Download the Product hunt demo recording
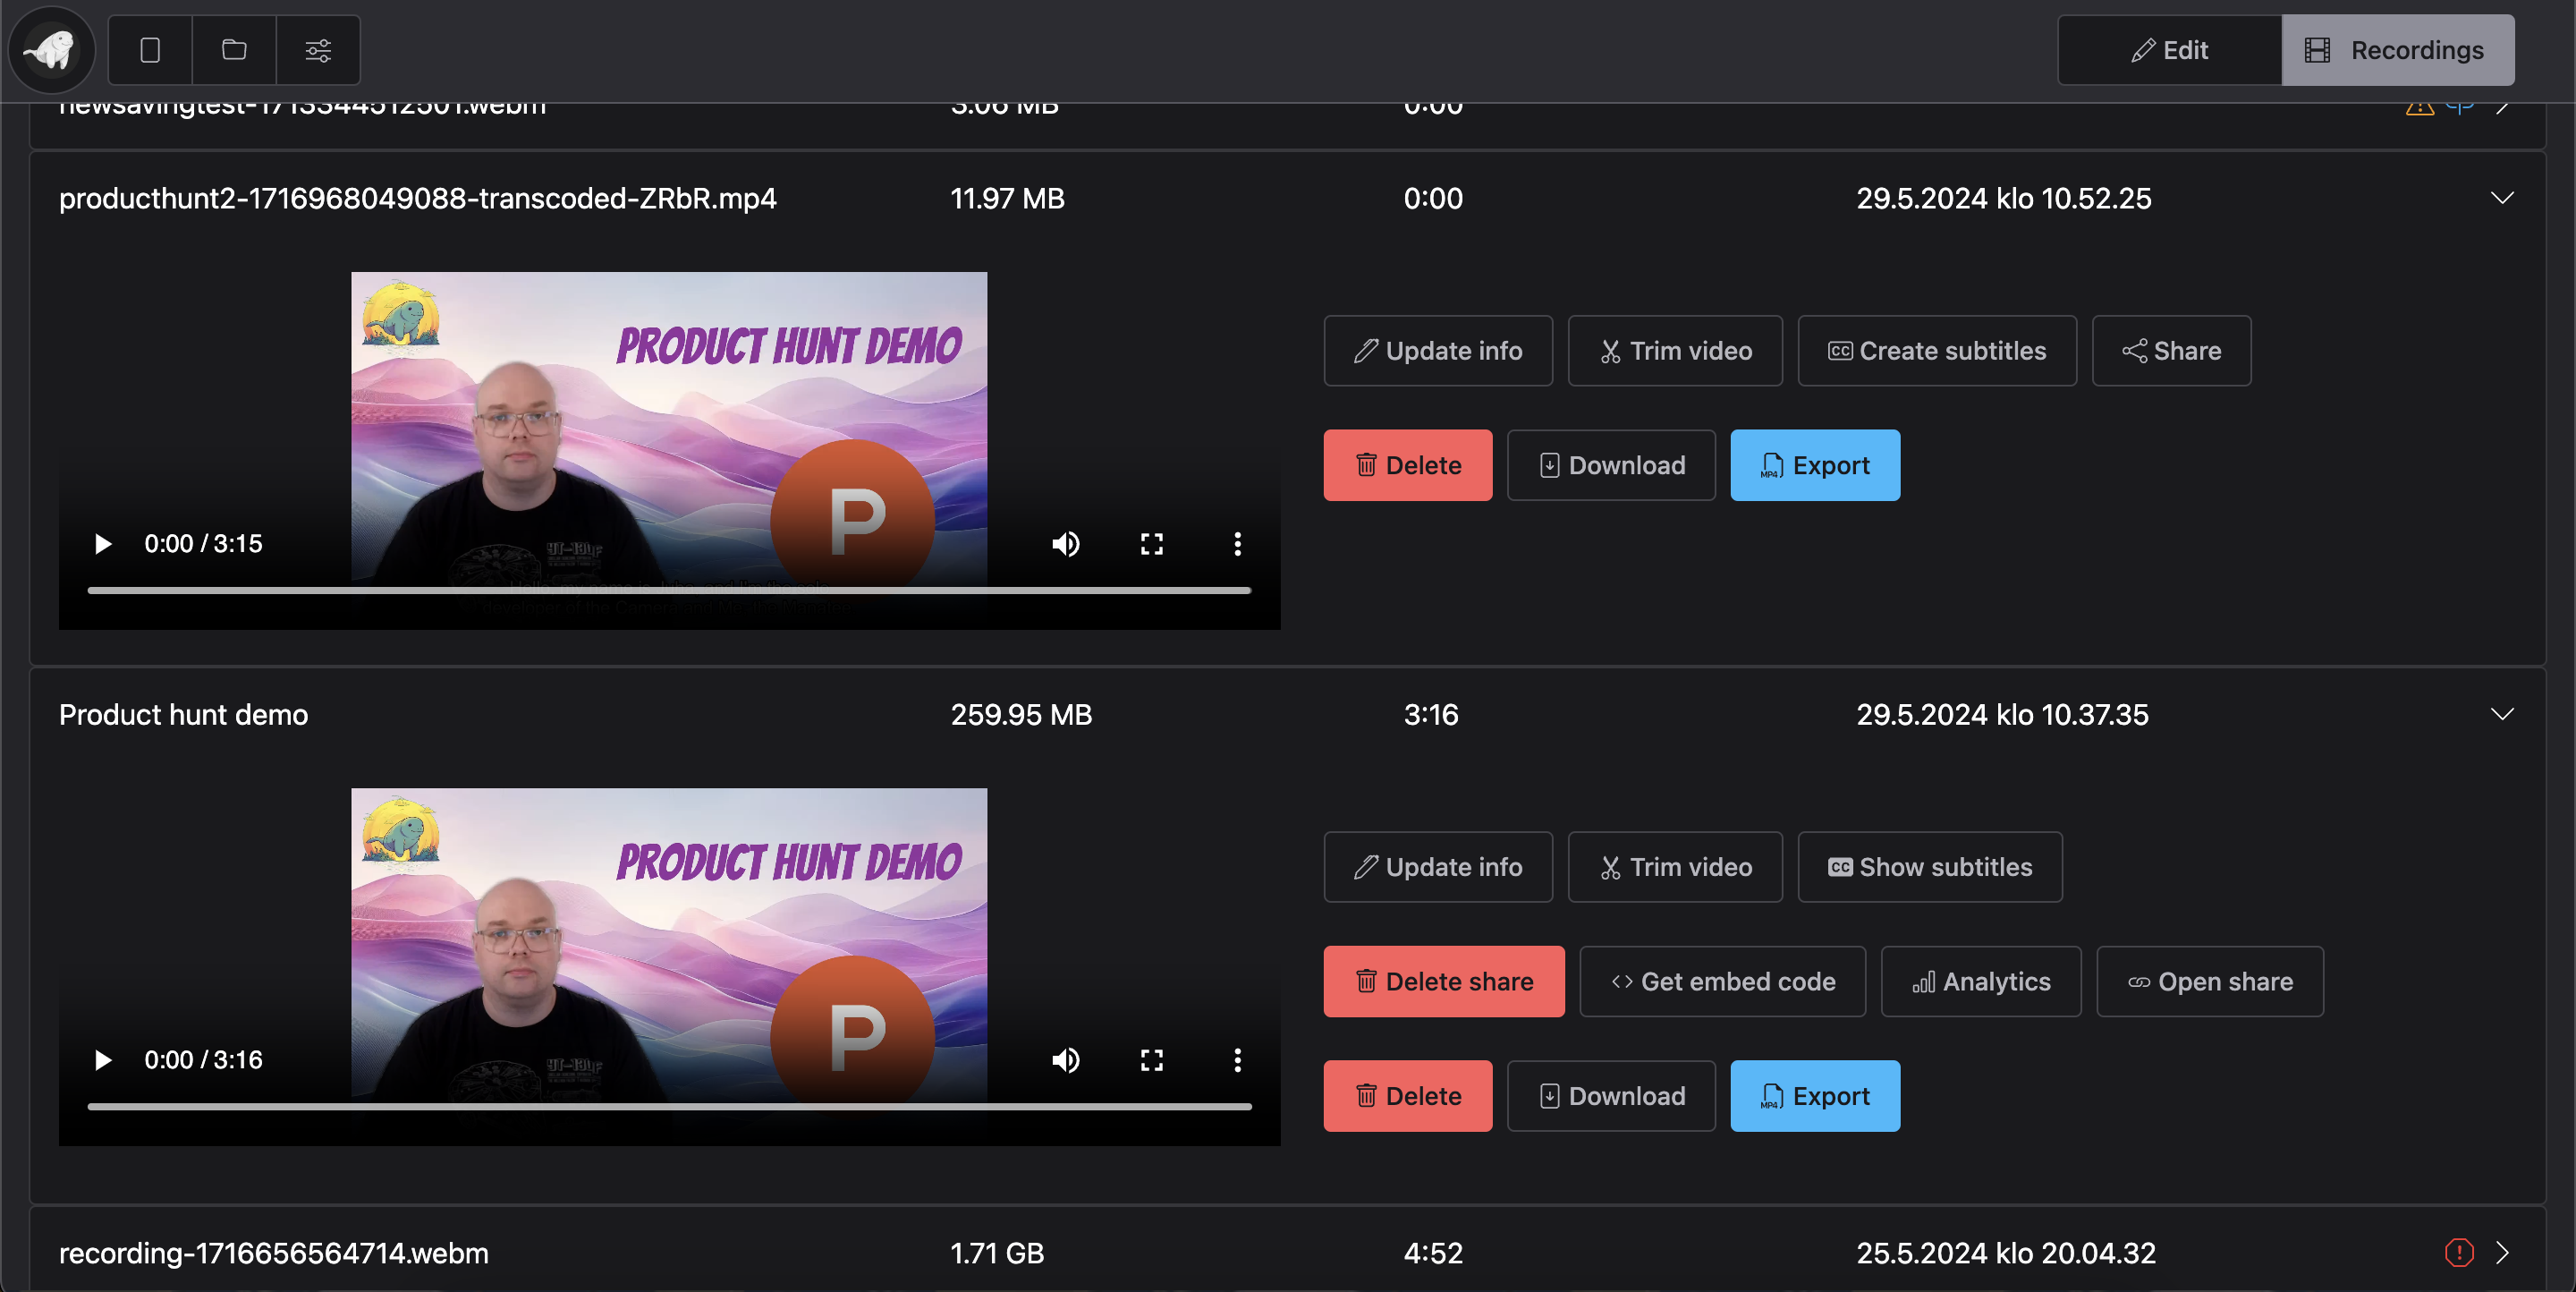 click(x=1611, y=1096)
